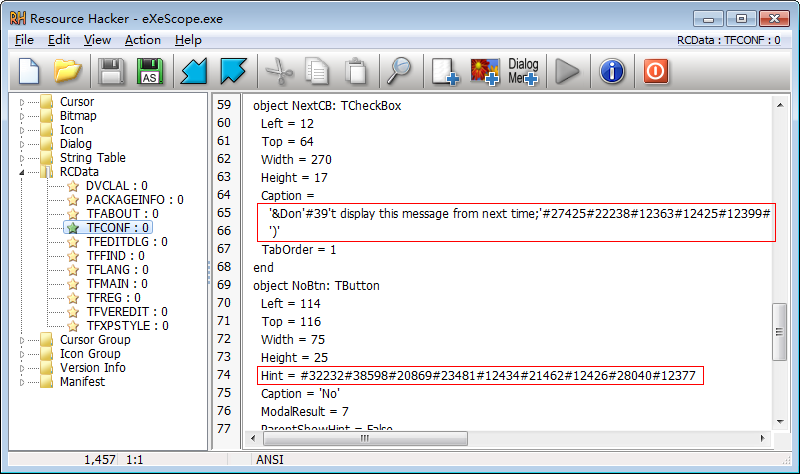This screenshot has height=474, width=800.
Task: Minimize the Resource Hacker window
Action: pyautogui.click(x=708, y=19)
